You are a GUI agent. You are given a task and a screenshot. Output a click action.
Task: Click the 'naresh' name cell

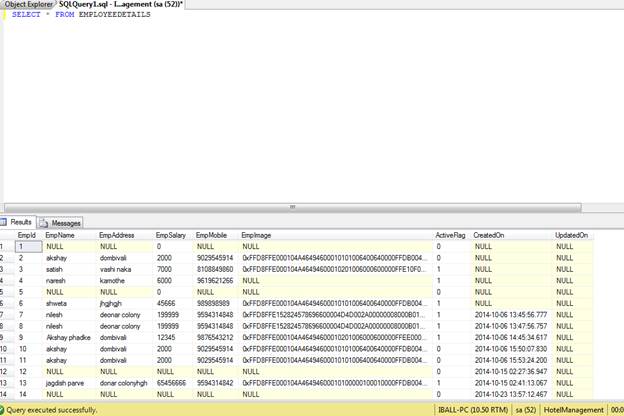70,281
